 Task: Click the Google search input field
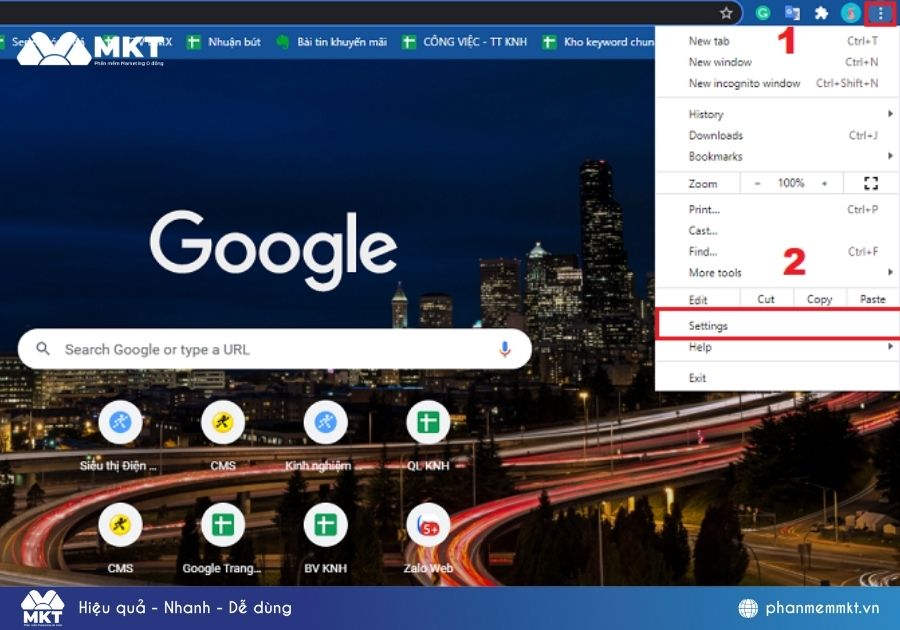(x=270, y=349)
